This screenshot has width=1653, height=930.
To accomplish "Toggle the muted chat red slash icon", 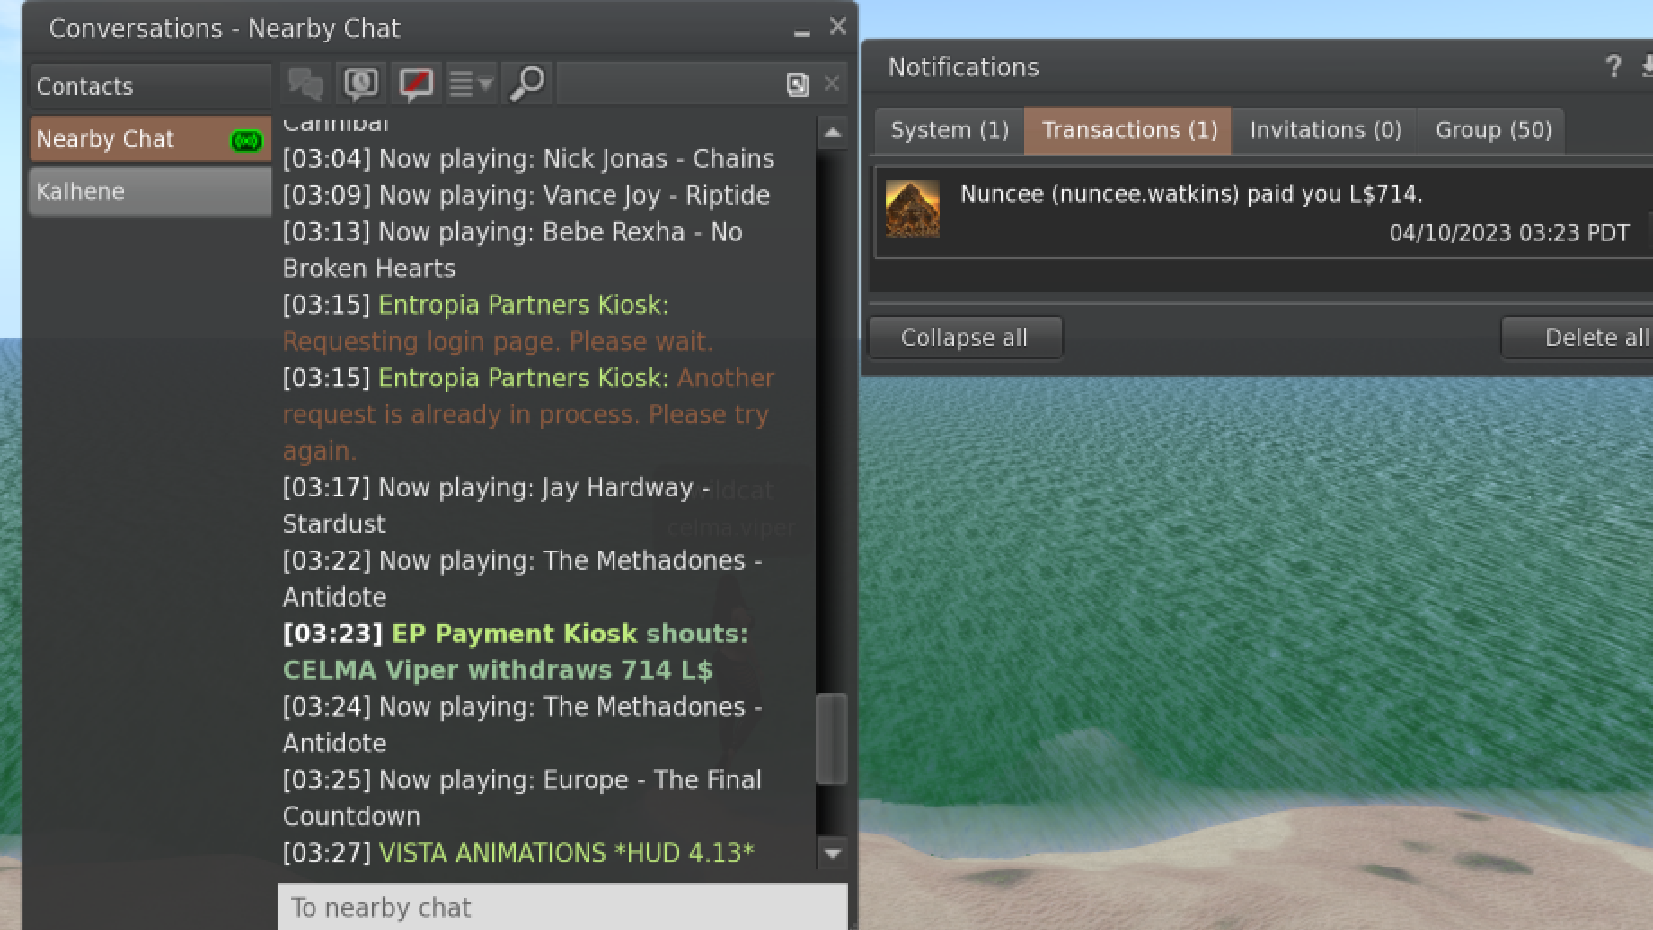I will 416,84.
